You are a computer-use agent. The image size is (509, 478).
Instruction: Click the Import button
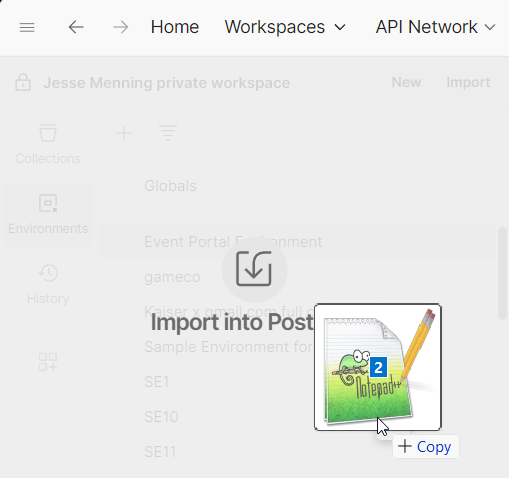tap(468, 82)
